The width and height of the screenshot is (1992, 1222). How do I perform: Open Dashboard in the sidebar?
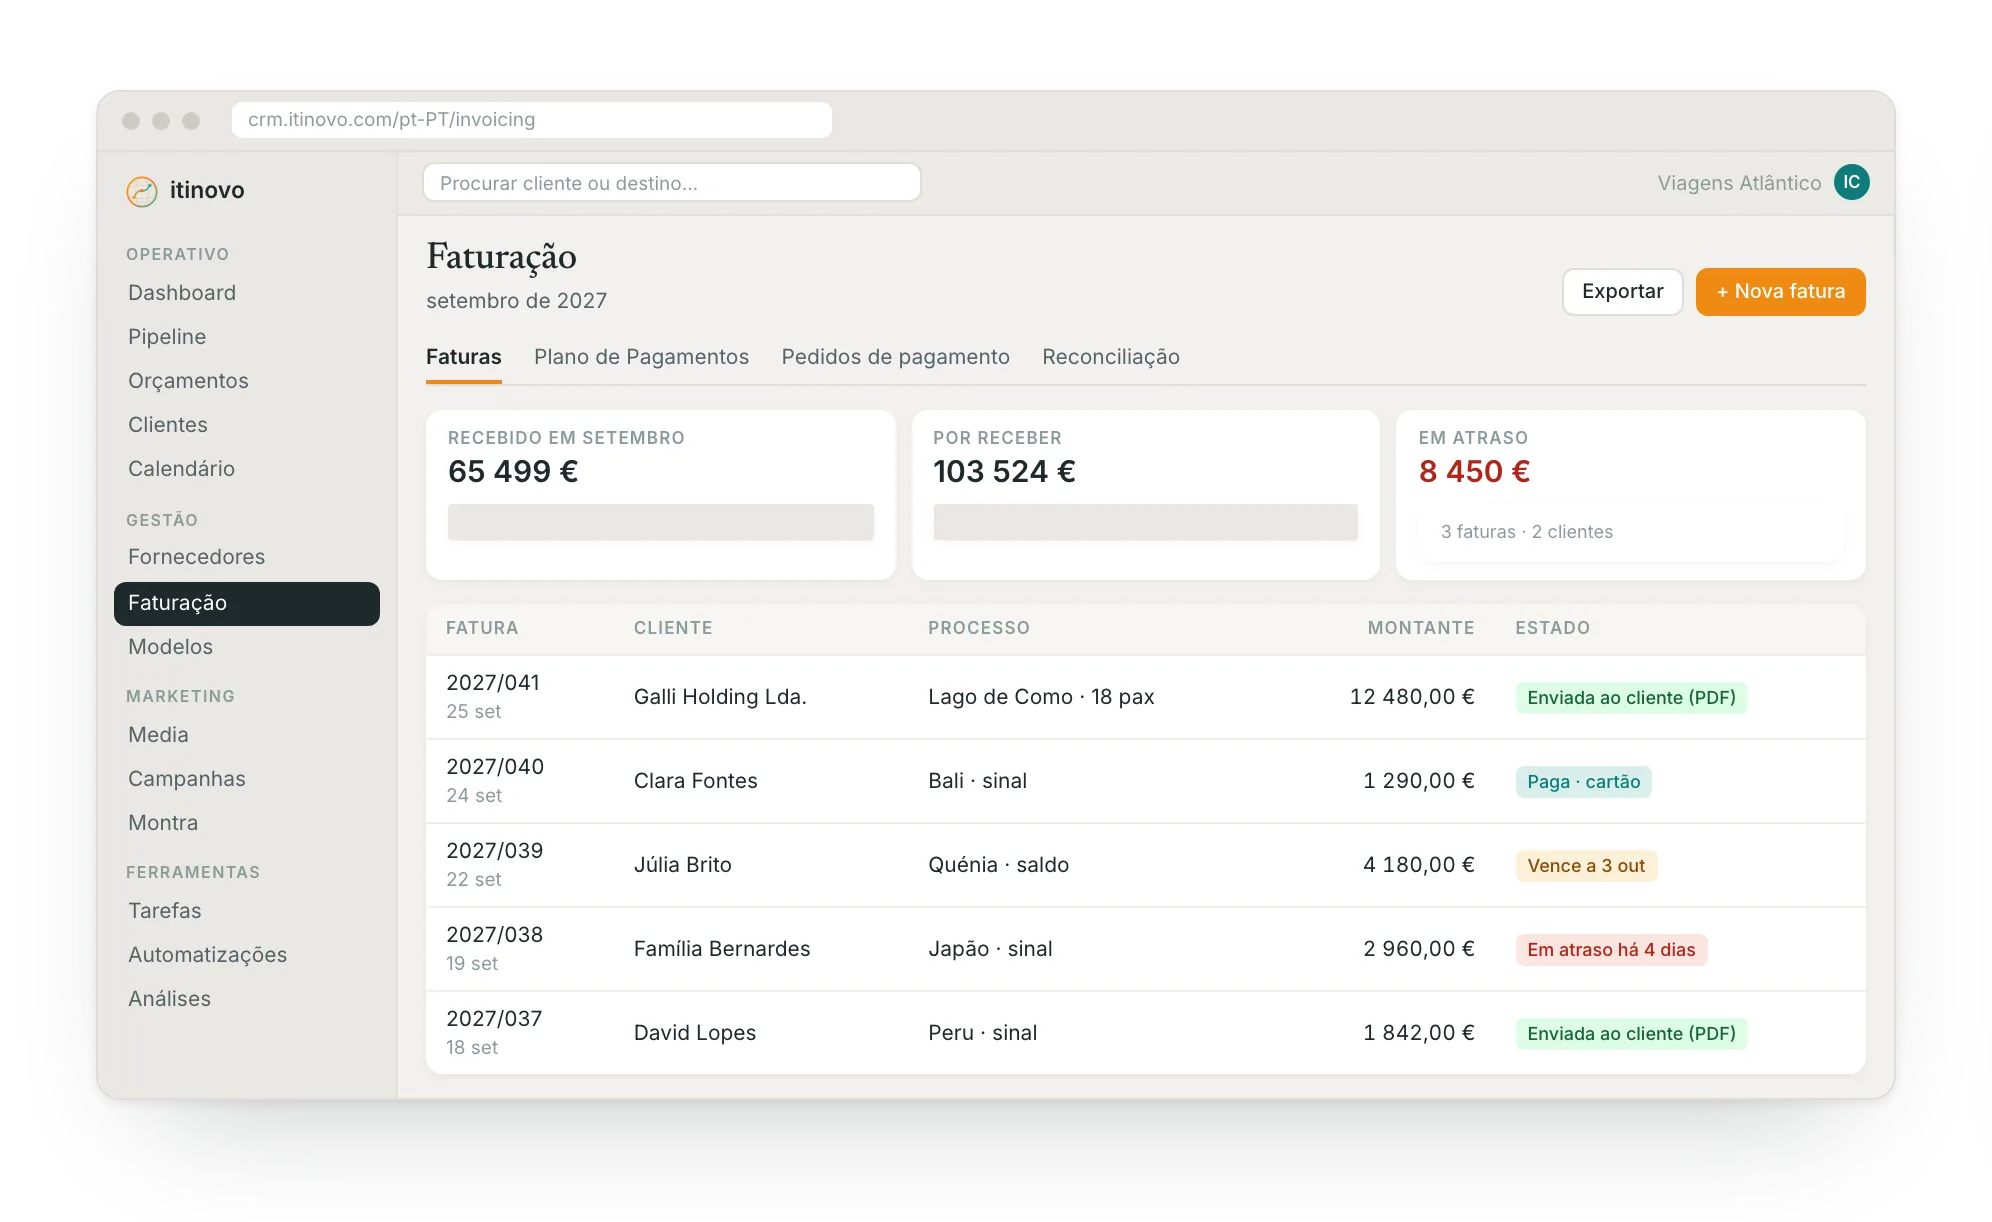pos(182,293)
